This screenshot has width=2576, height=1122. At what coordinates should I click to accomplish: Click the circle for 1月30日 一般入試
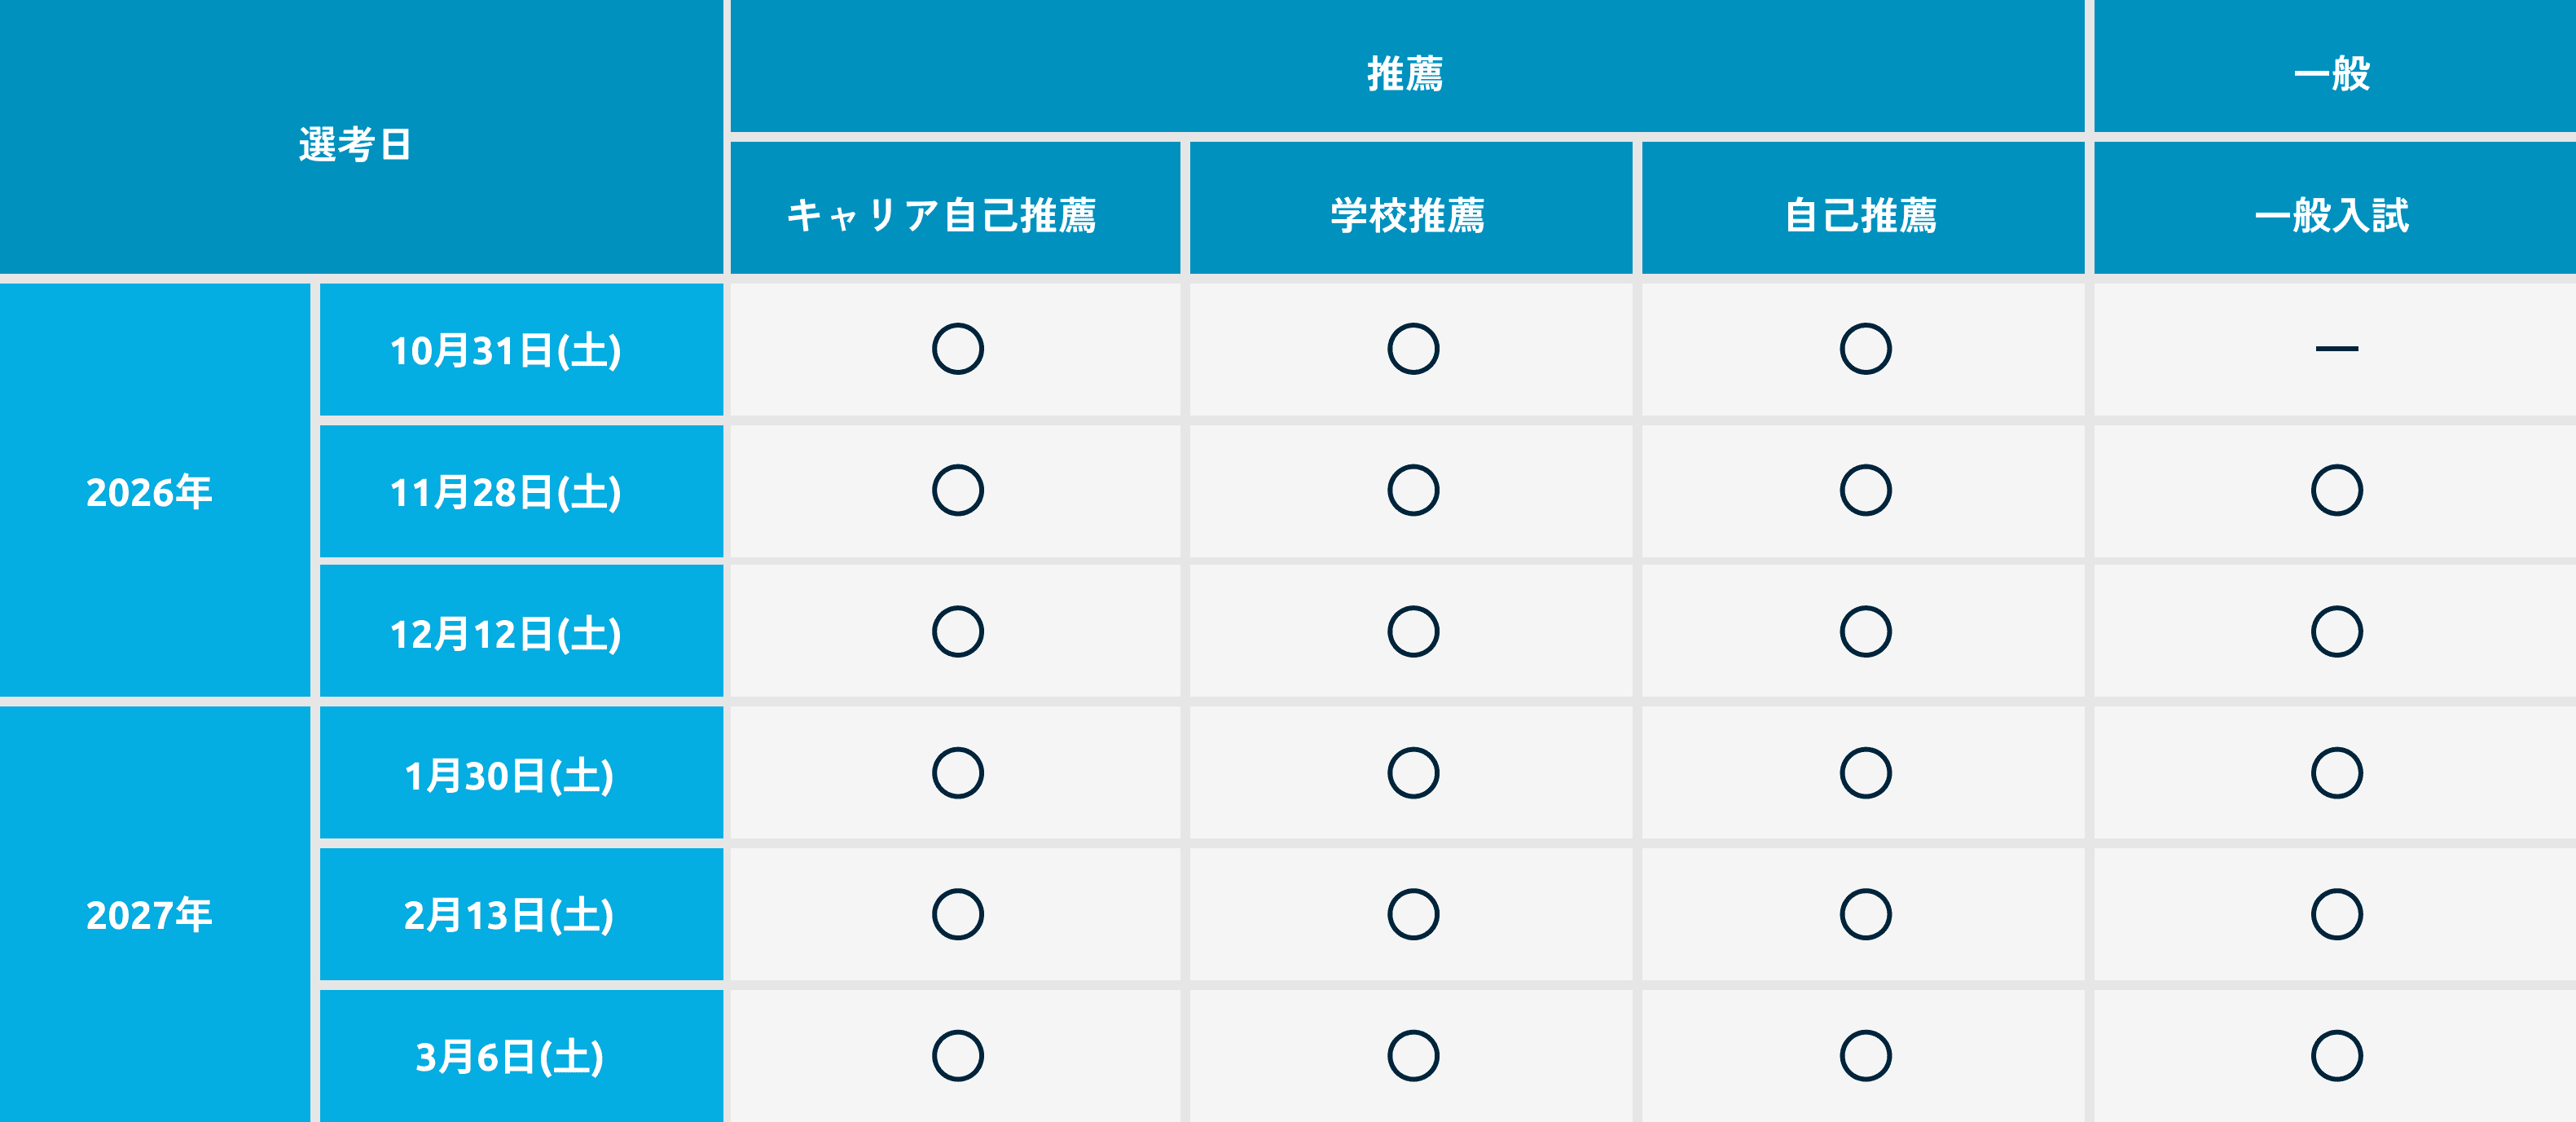[2336, 773]
